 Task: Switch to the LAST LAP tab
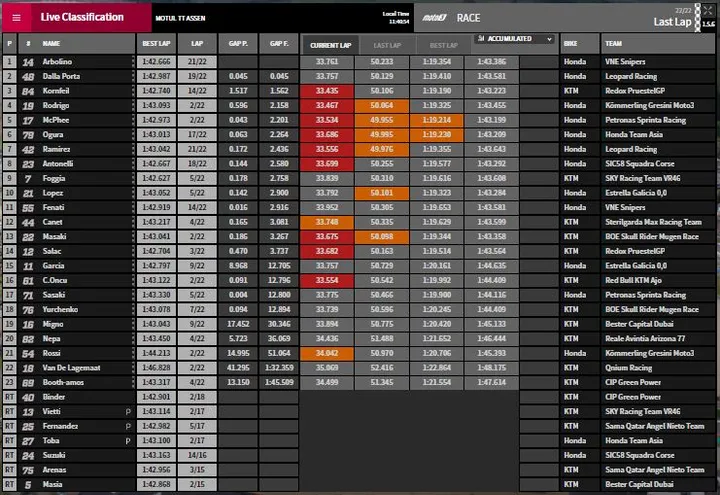click(387, 45)
